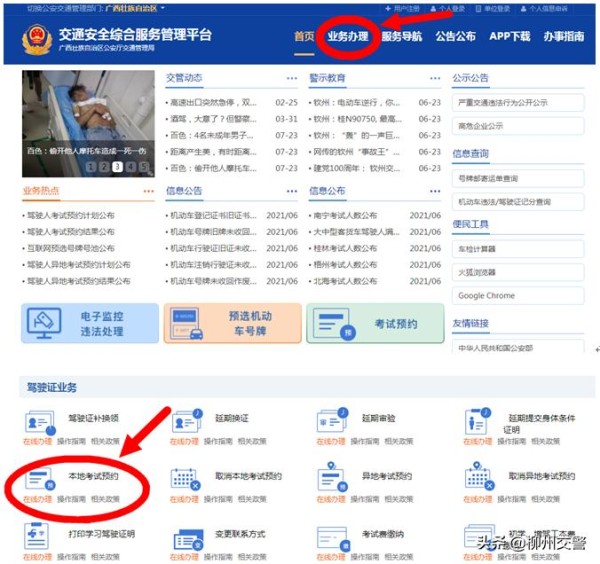
Task: Select slide 4 in the news carousel
Action: (131, 166)
